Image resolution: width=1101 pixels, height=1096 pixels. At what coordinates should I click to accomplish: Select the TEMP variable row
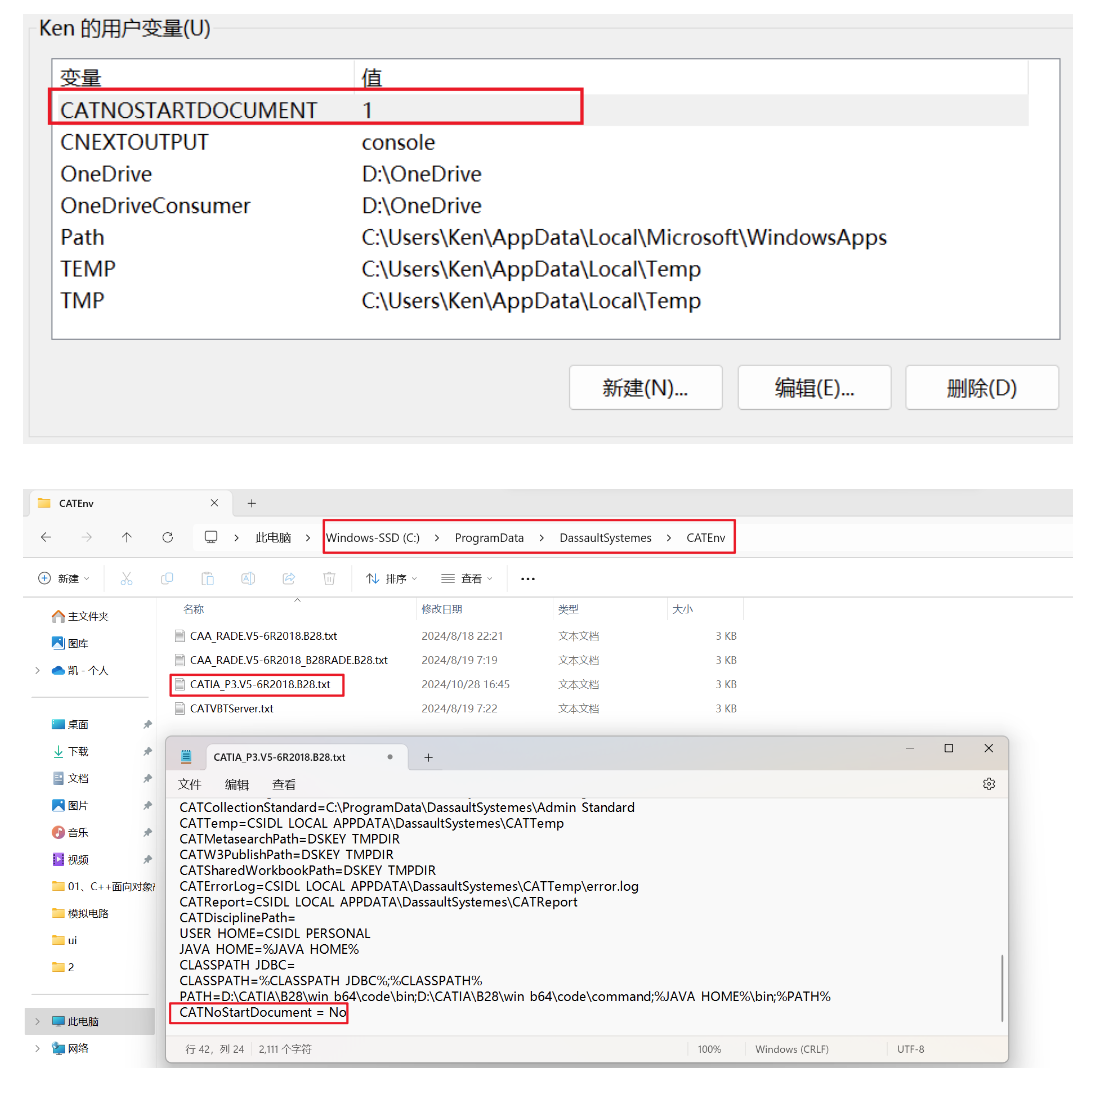[x=540, y=269]
